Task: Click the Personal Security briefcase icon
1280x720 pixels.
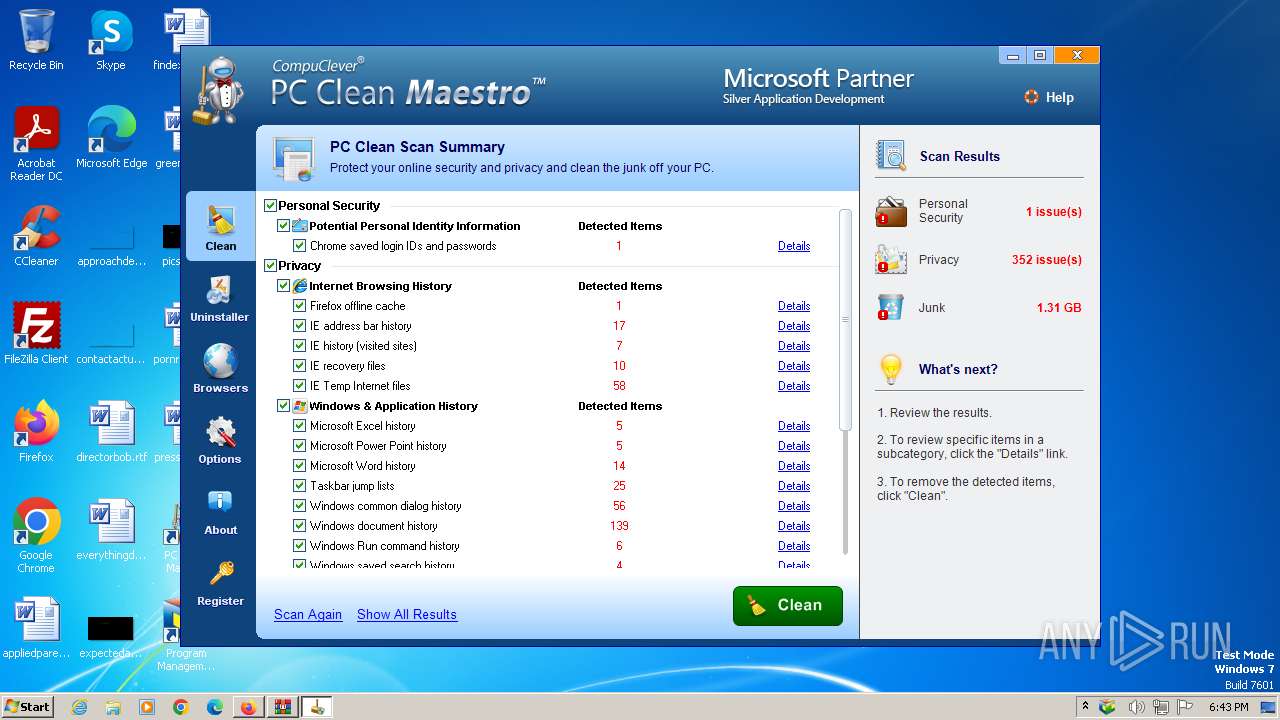Action: click(891, 211)
